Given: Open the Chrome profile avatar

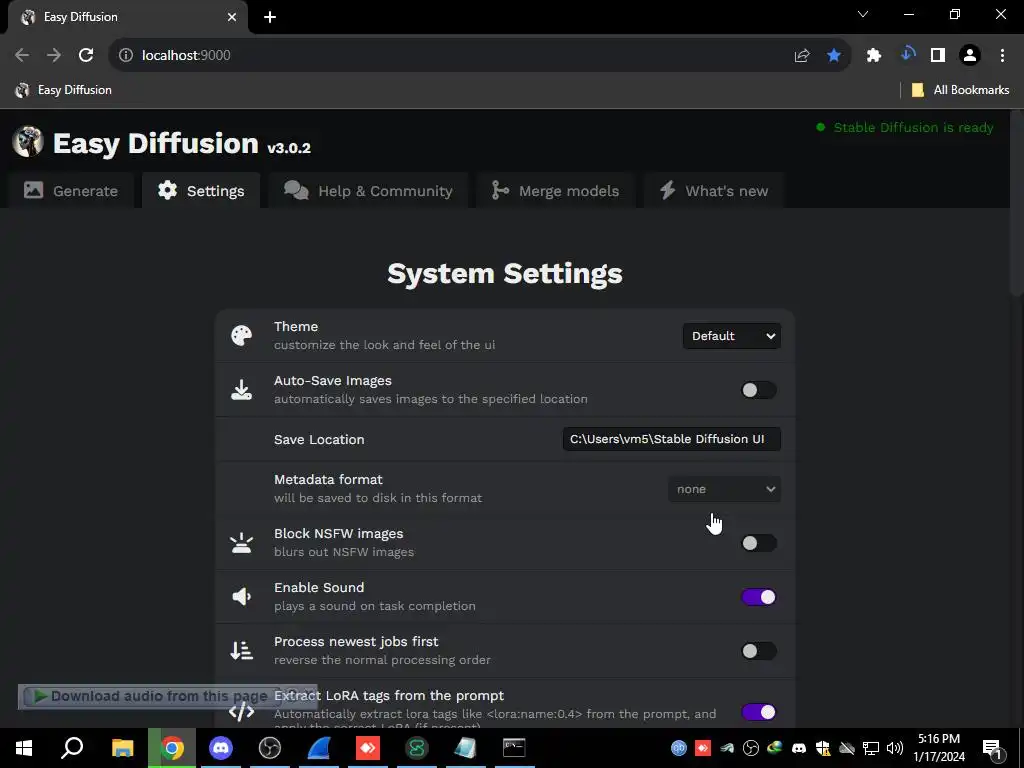Looking at the screenshot, I should 970,55.
